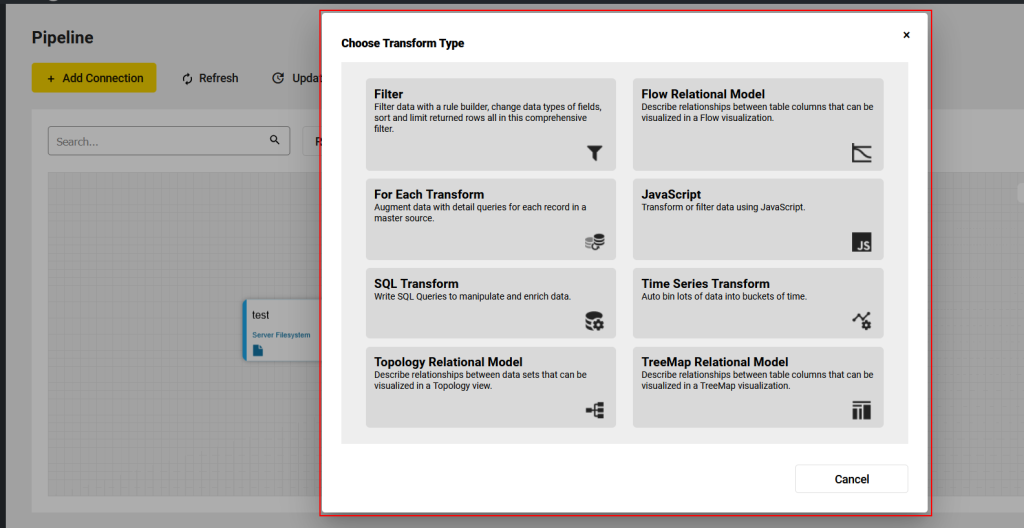This screenshot has width=1024, height=528.
Task: Click the Server Filesystem label
Action: (x=281, y=335)
